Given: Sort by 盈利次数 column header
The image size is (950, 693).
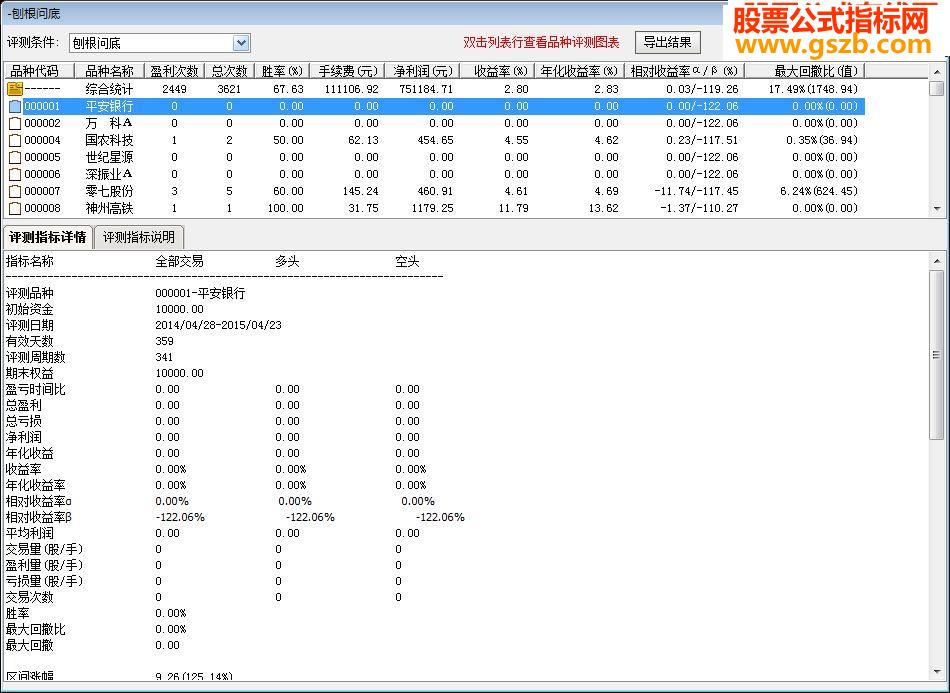Looking at the screenshot, I should click(x=174, y=71).
